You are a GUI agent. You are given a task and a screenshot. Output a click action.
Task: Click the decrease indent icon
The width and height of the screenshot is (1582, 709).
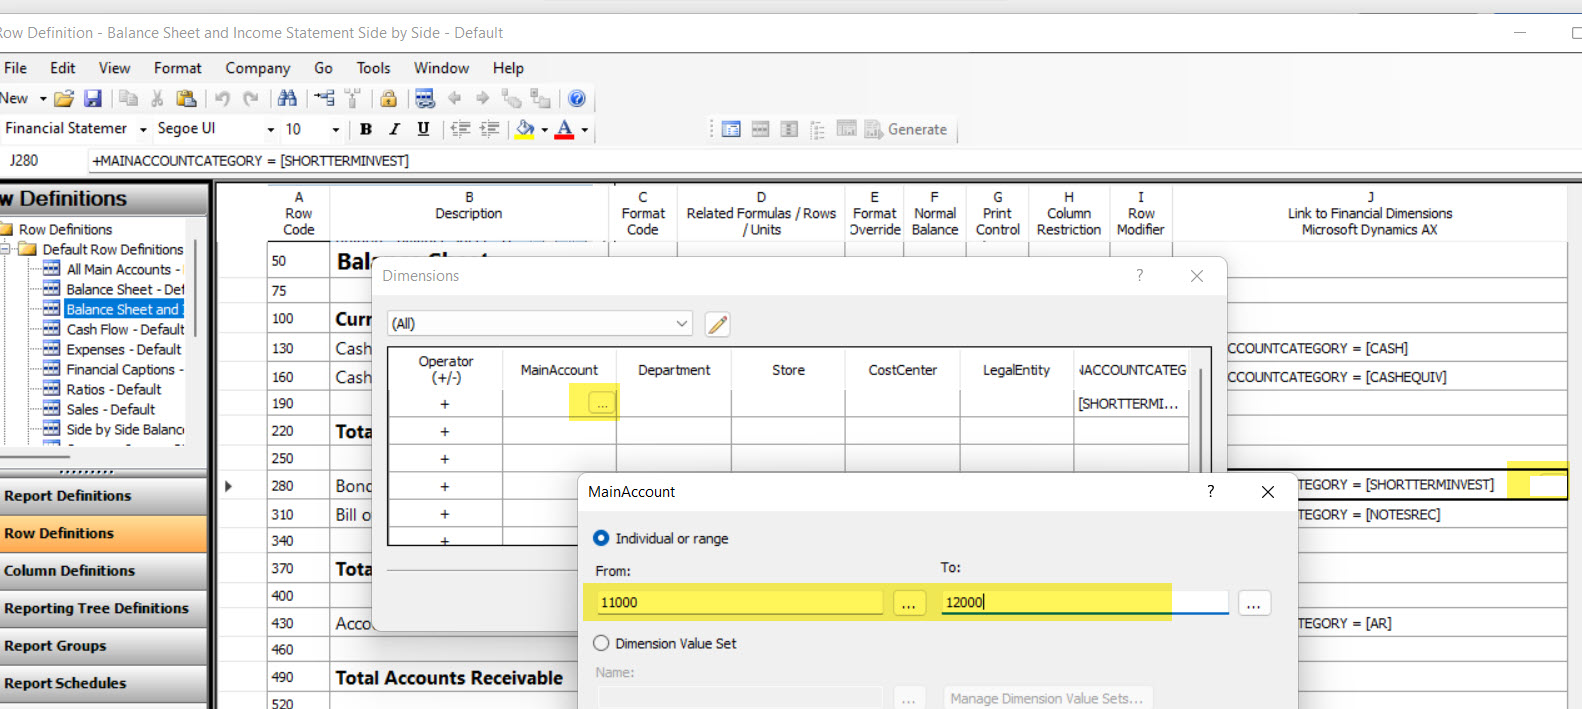pos(460,129)
